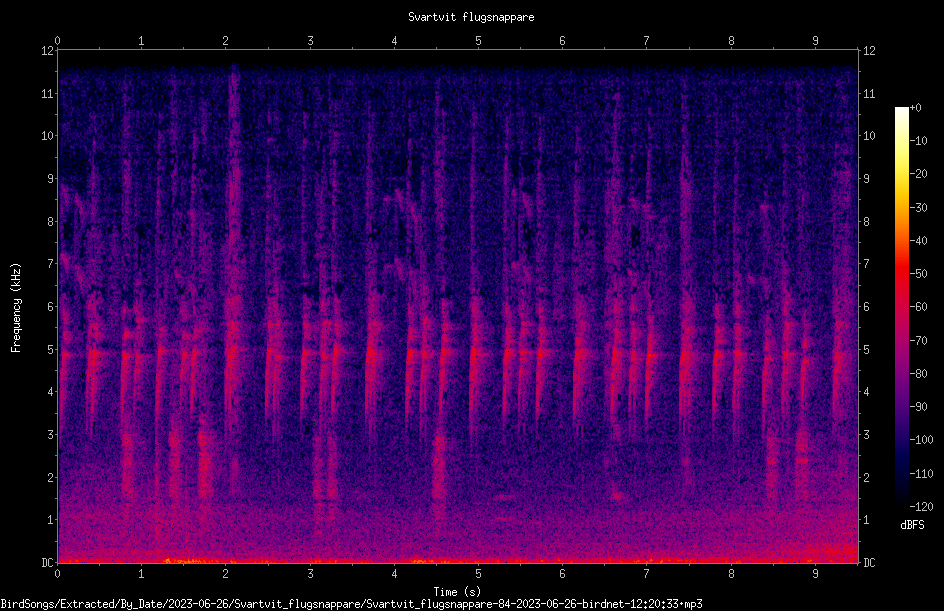This screenshot has width=944, height=611.
Task: Click the "5" tick on top time axis
Action: (479, 41)
